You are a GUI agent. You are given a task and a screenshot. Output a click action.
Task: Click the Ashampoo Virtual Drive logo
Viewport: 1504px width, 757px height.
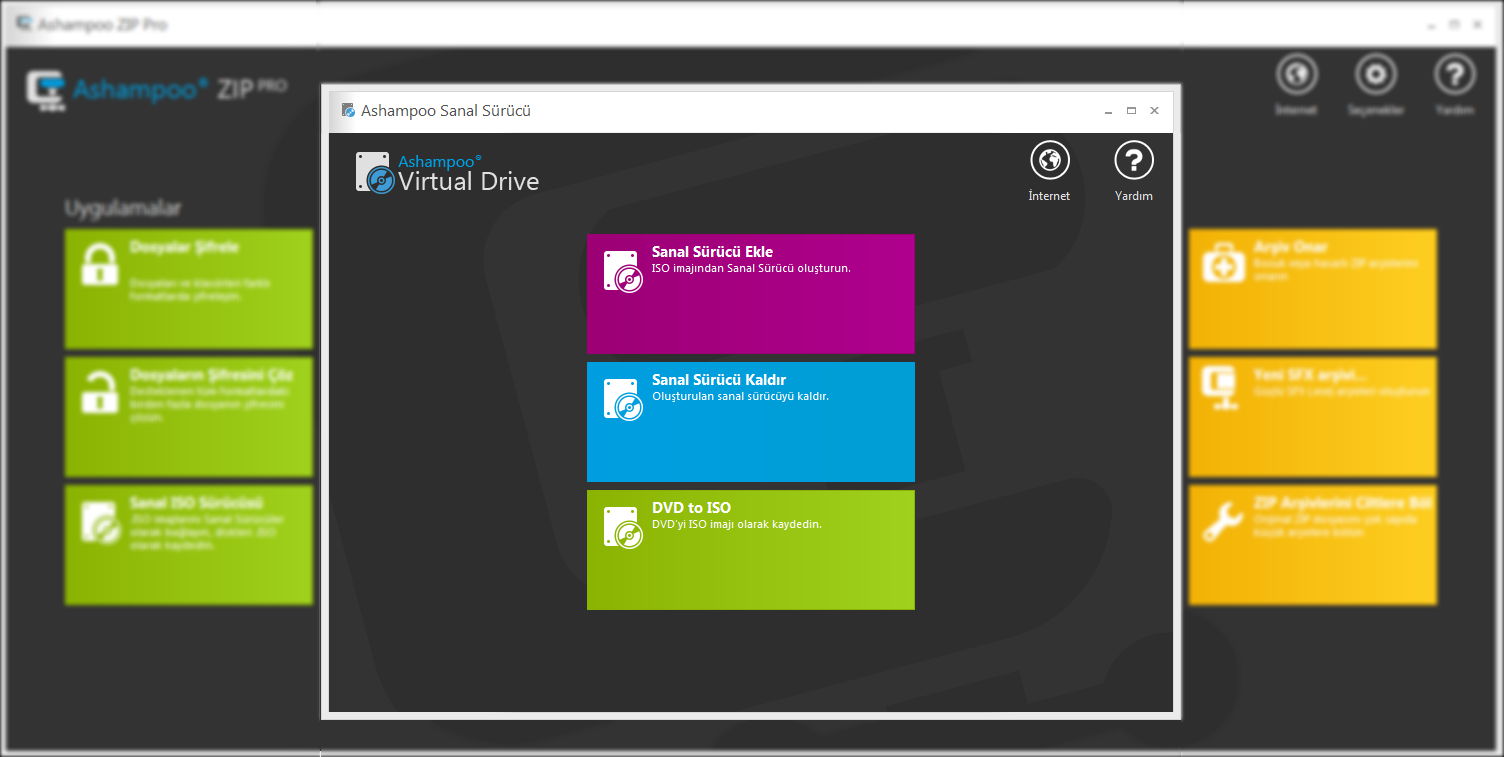pos(448,173)
